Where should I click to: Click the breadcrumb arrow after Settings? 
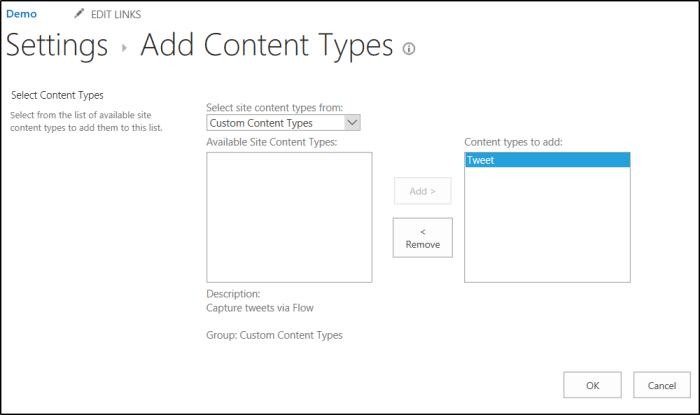[124, 48]
